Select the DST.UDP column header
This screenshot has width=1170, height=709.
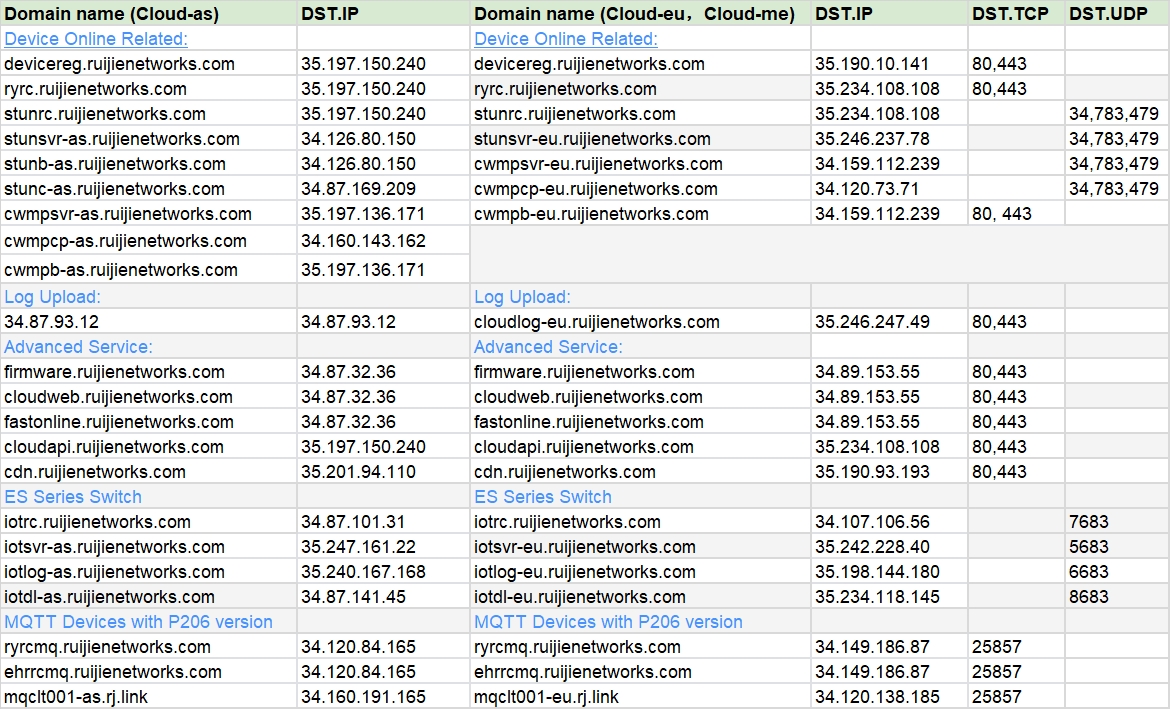pyautogui.click(x=1107, y=14)
